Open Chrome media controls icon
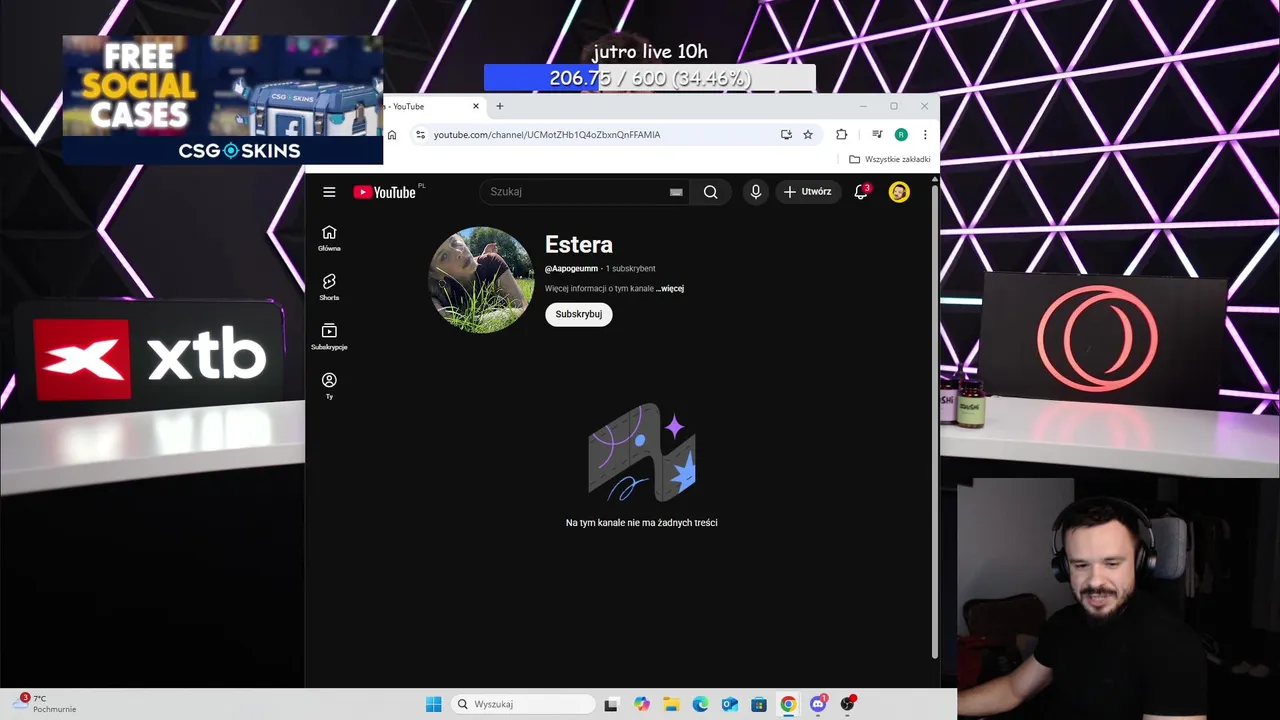Screen dimensions: 1280x720 877,135
